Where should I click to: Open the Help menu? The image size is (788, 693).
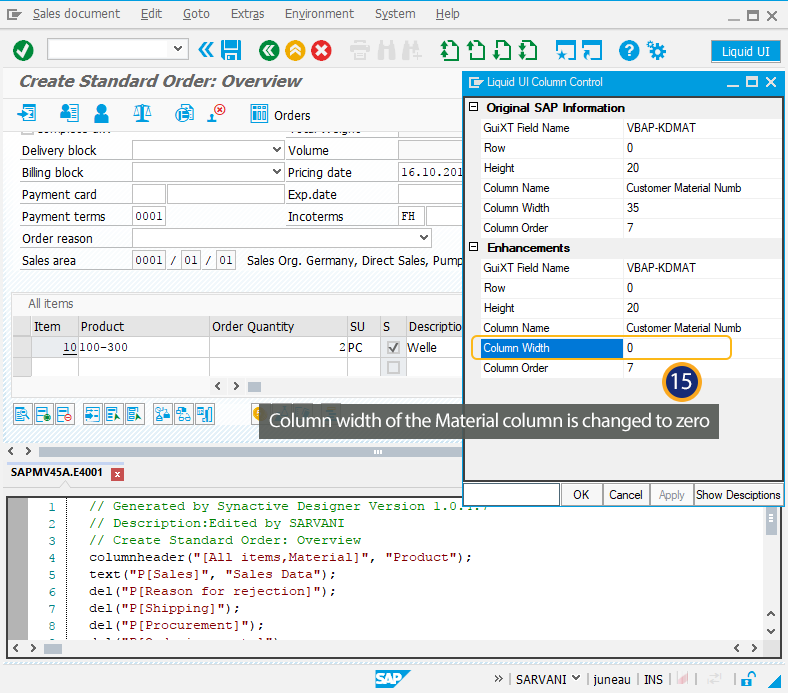click(x=447, y=14)
